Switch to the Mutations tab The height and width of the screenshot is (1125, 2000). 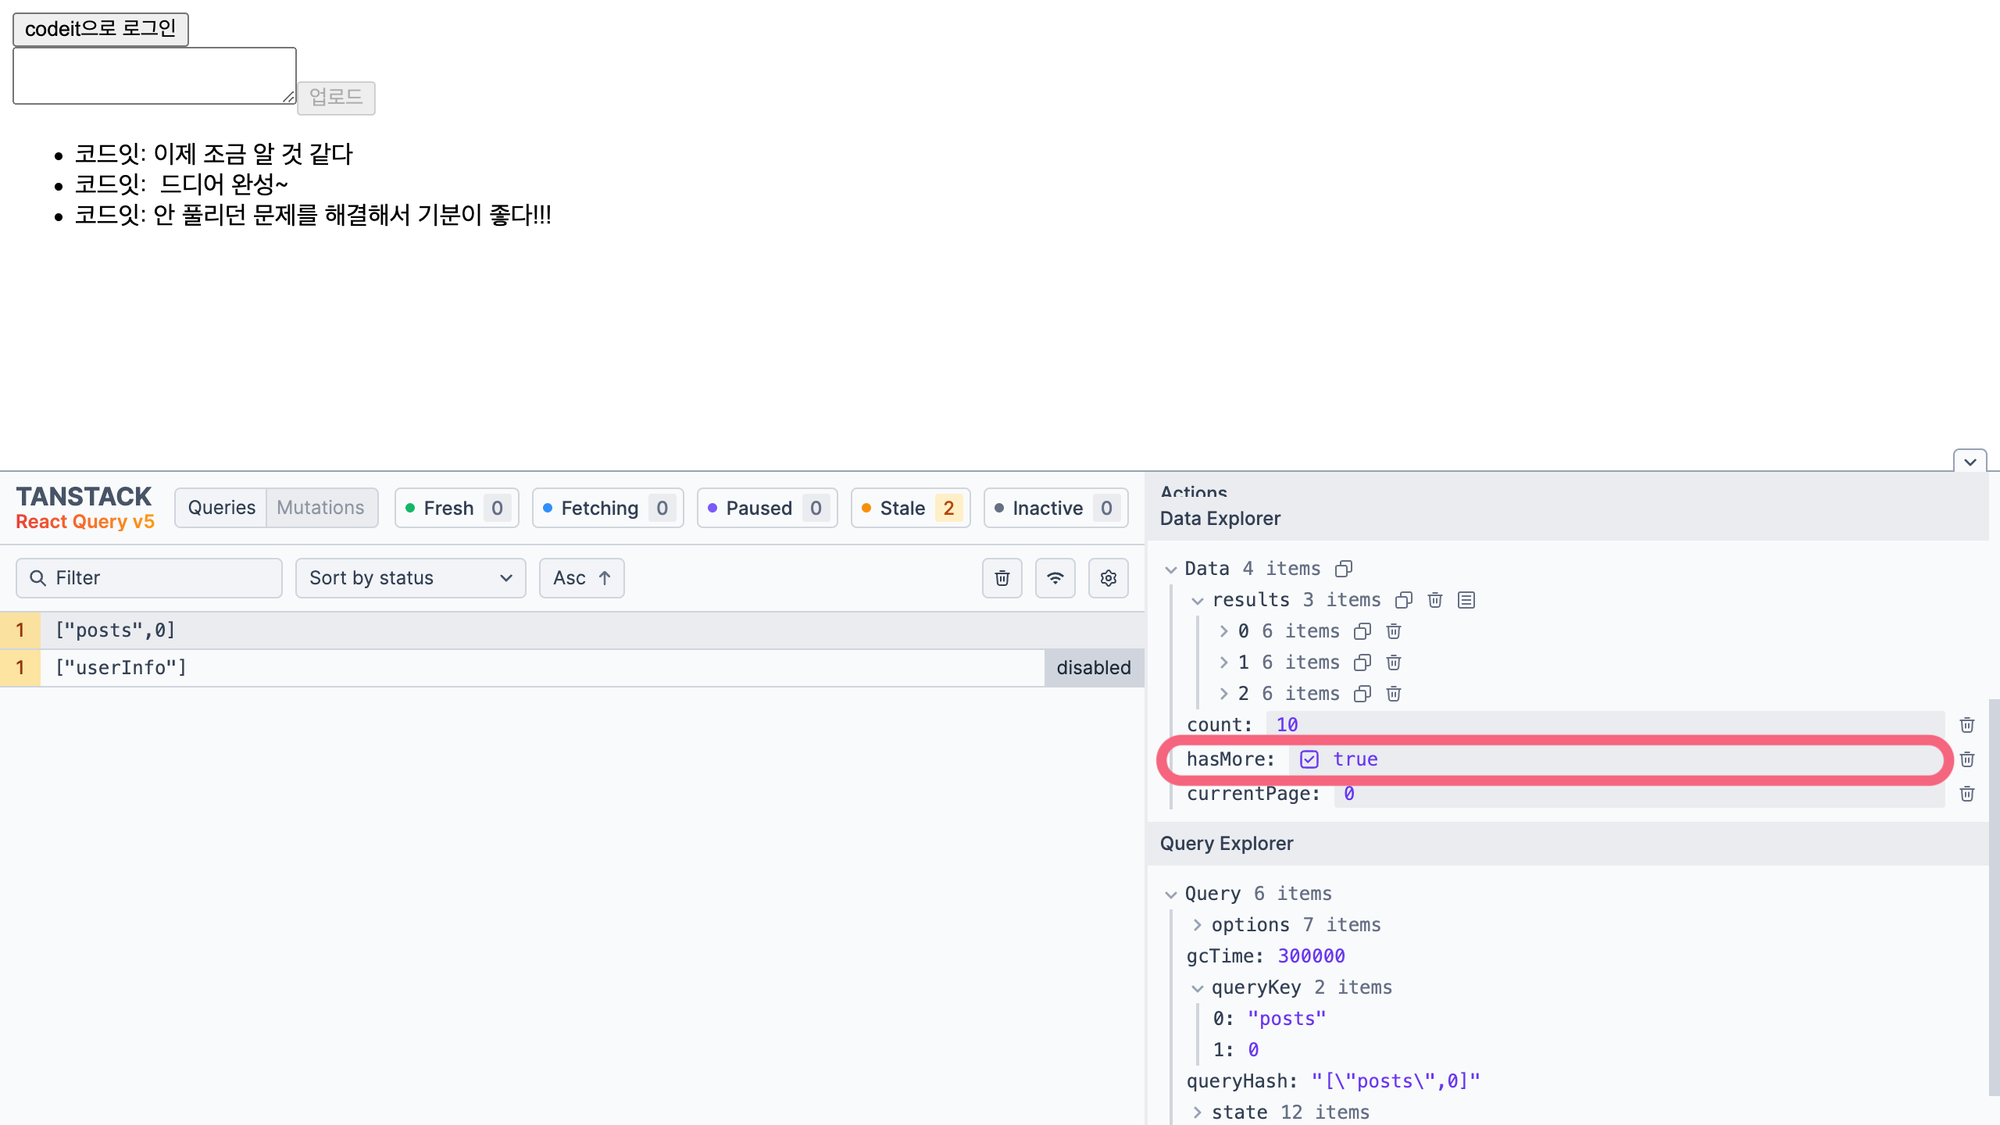pyautogui.click(x=321, y=508)
